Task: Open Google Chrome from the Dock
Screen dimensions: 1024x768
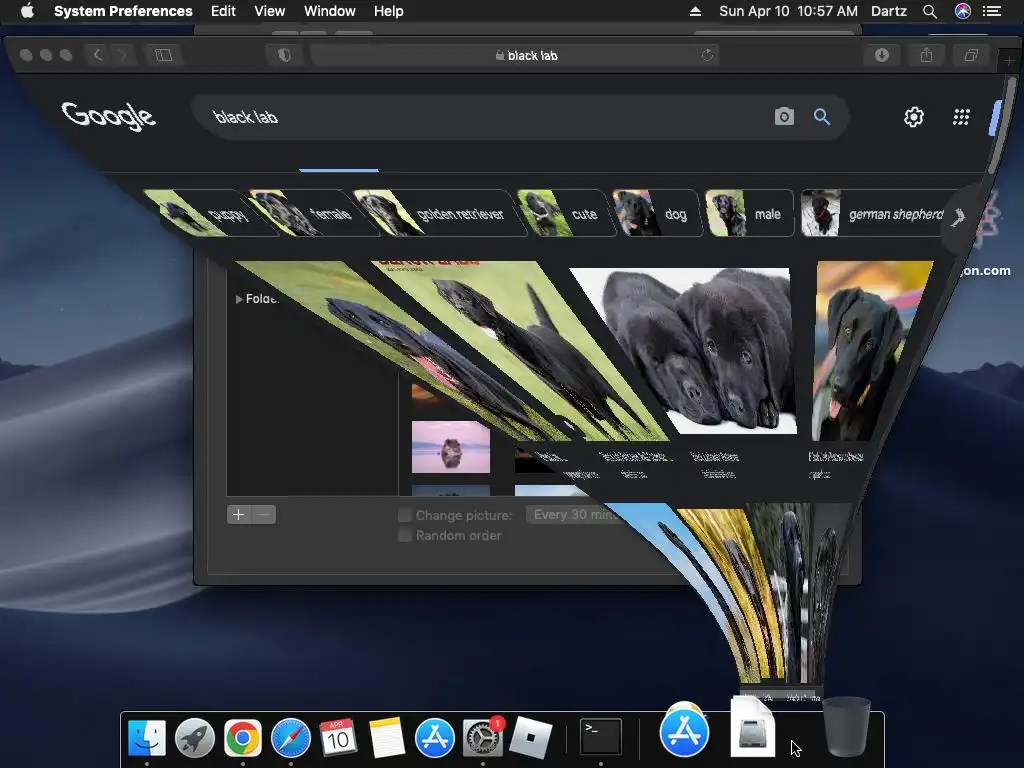Action: (242, 738)
